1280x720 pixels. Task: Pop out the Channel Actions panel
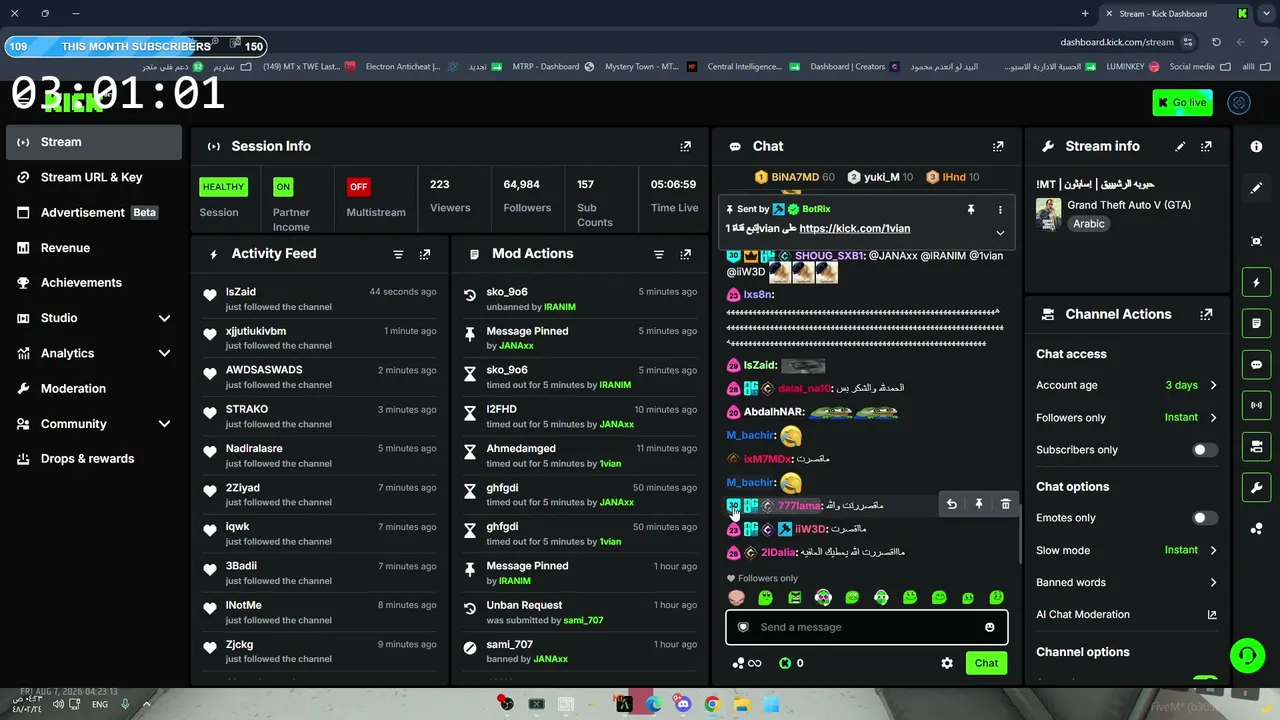pos(1206,314)
